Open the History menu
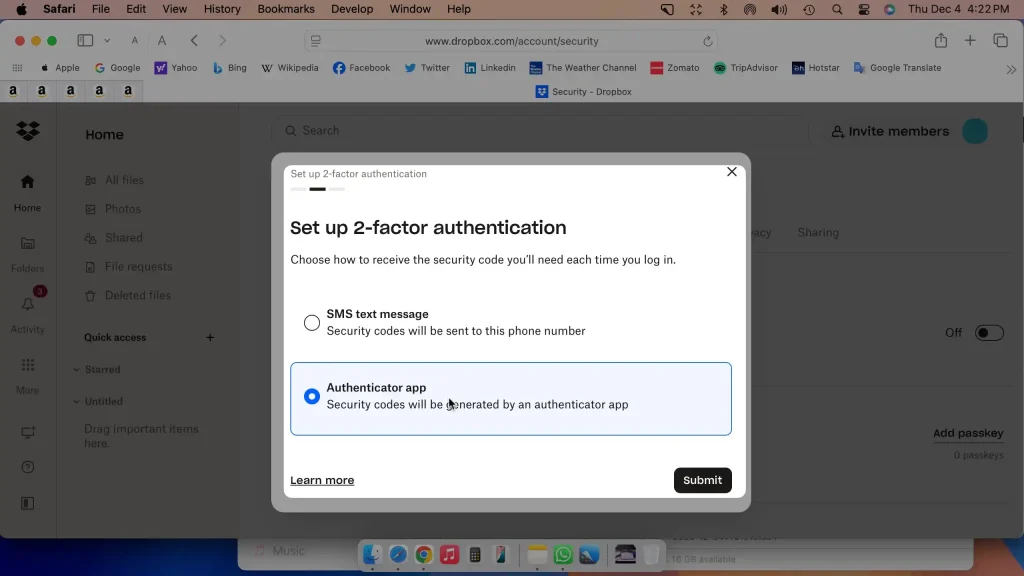Viewport: 1024px width, 576px height. (222, 9)
